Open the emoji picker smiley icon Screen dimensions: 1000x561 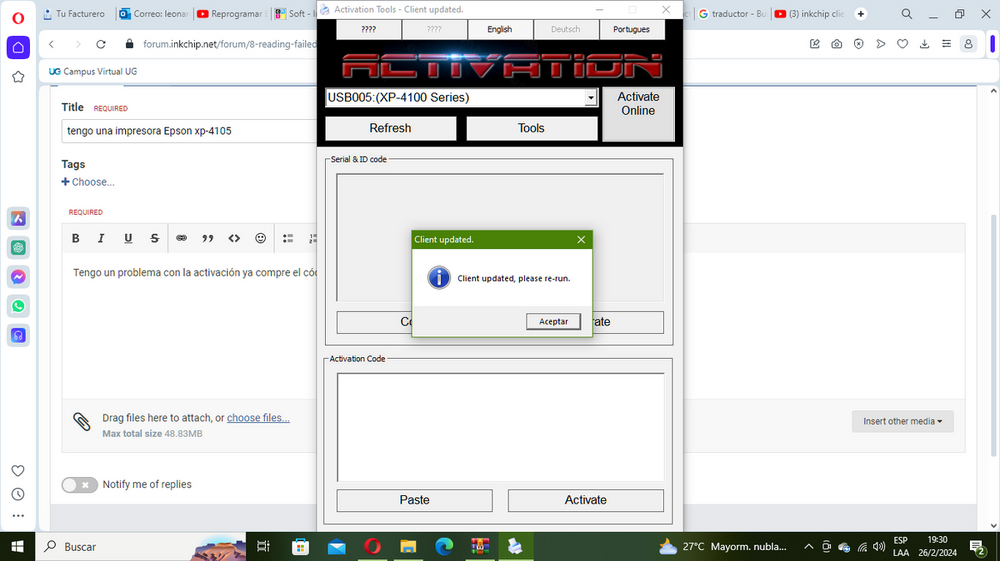point(261,238)
